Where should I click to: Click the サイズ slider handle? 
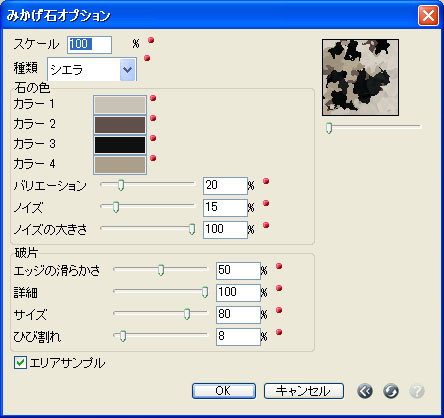(x=187, y=314)
